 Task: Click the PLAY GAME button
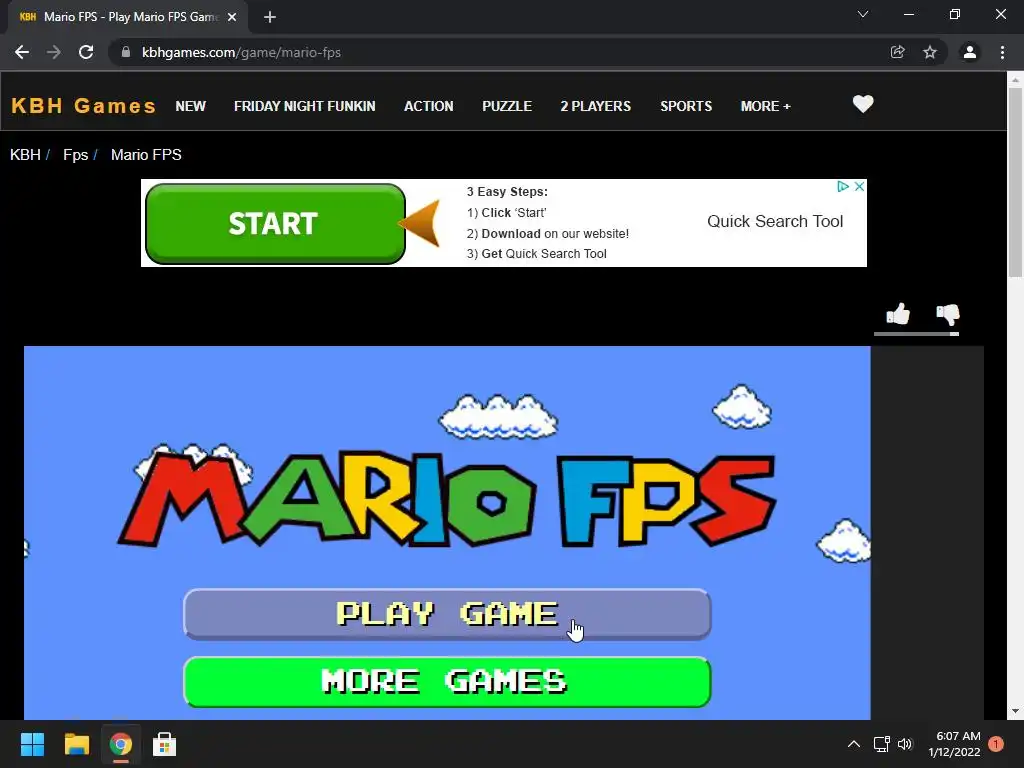click(447, 614)
